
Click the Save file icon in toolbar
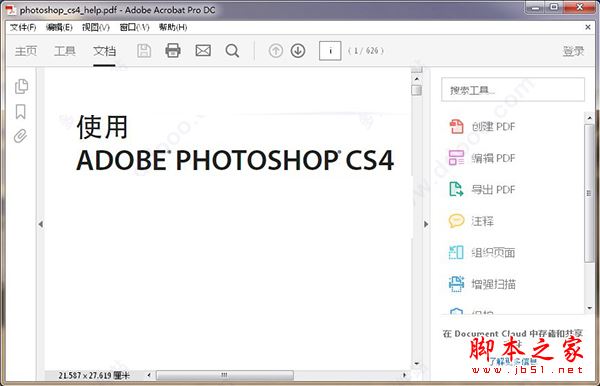144,50
